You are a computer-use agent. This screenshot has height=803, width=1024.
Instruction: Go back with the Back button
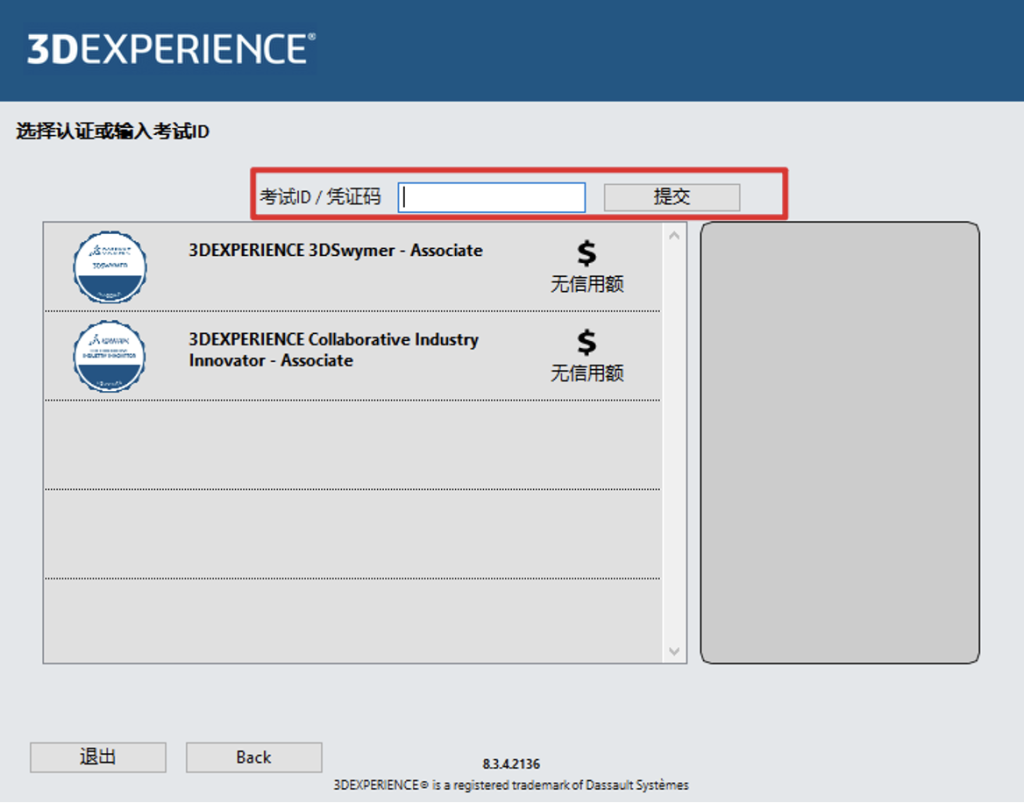[254, 757]
